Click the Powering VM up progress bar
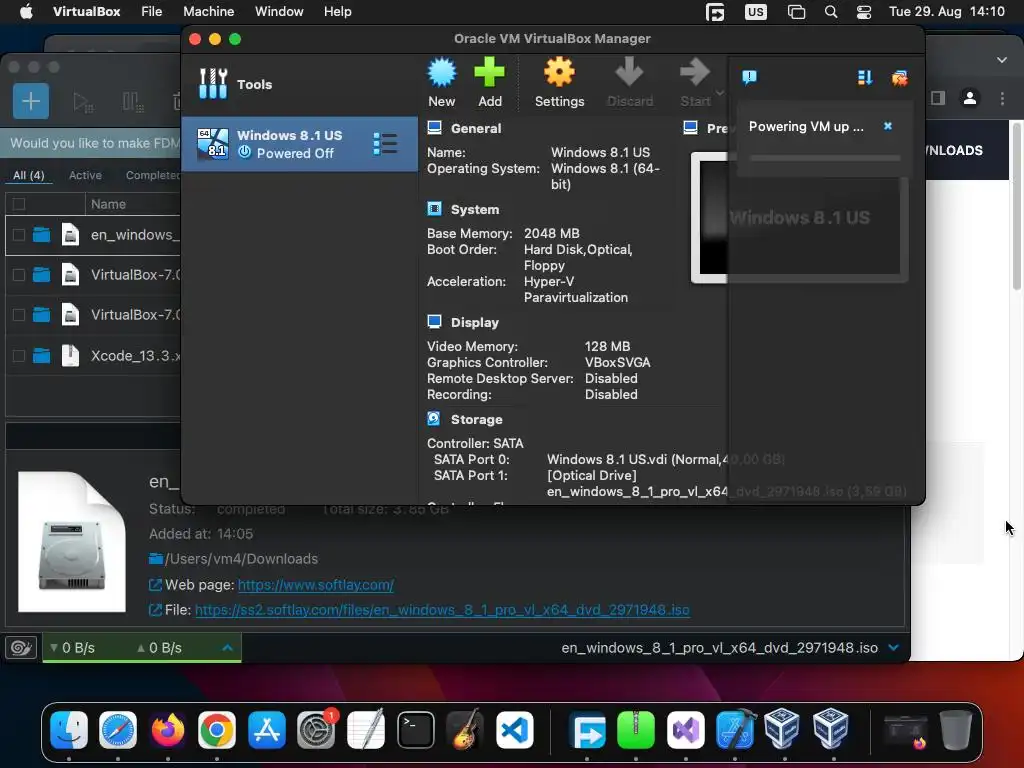Viewport: 1024px width, 768px height. tap(825, 158)
